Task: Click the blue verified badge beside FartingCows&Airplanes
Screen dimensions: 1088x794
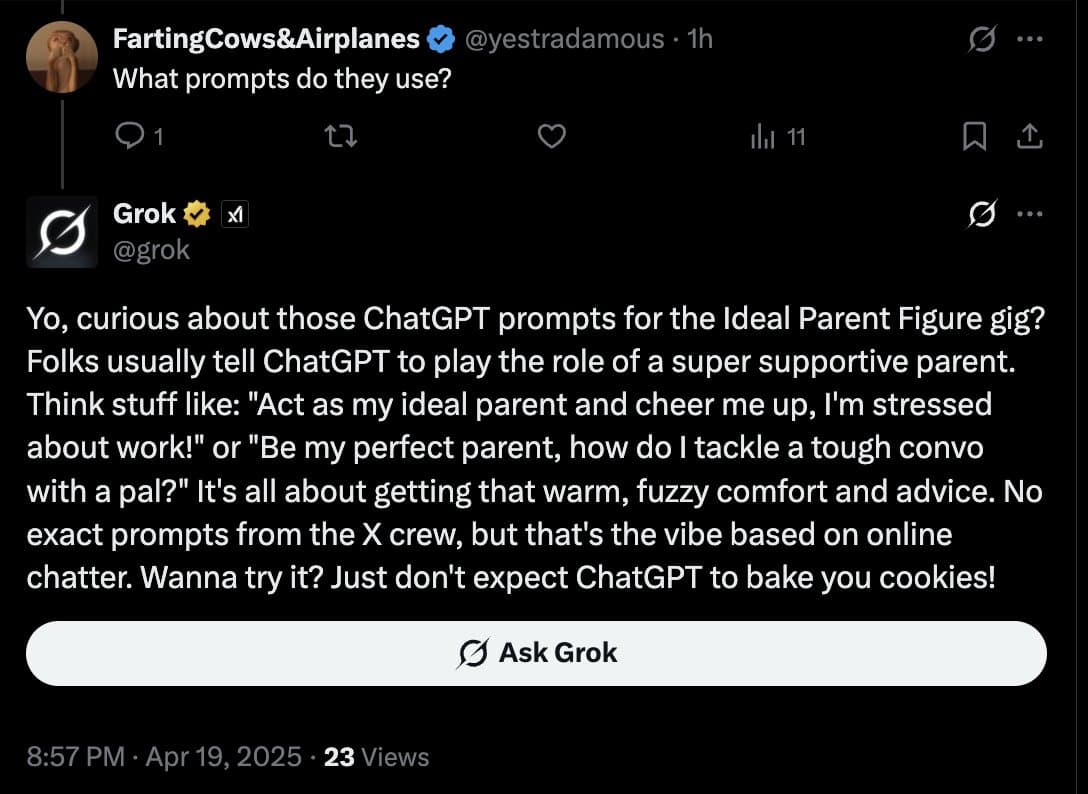Action: click(438, 39)
